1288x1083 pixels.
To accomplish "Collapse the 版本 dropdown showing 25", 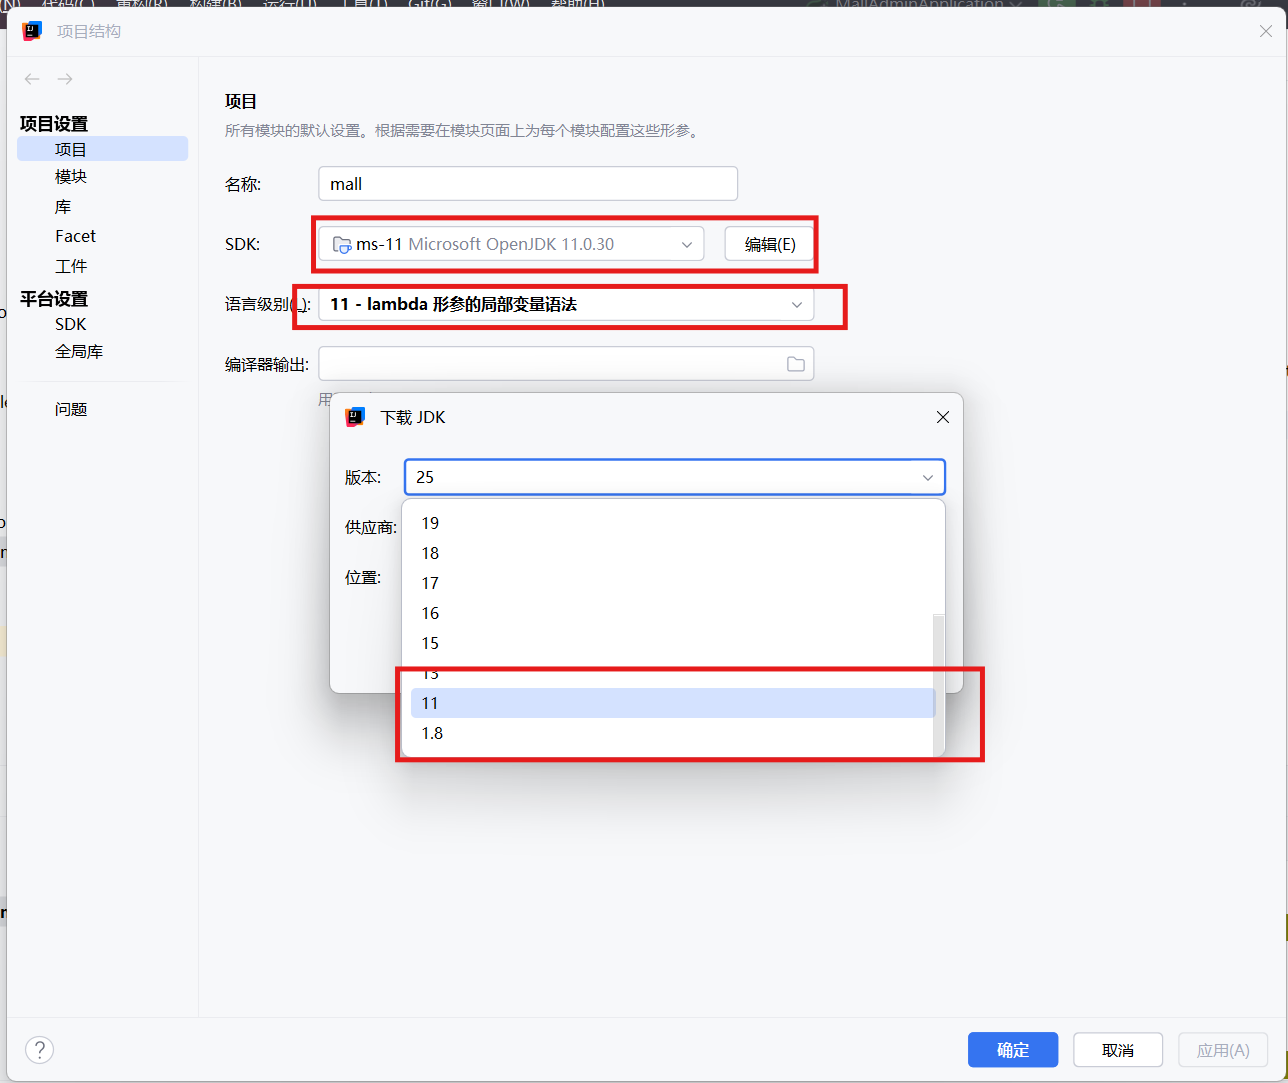I will 927,478.
